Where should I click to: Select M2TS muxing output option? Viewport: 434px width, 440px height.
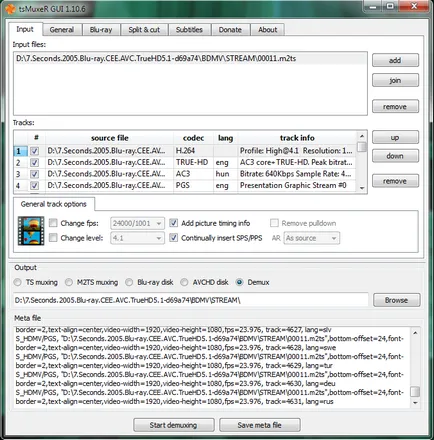coord(69,282)
